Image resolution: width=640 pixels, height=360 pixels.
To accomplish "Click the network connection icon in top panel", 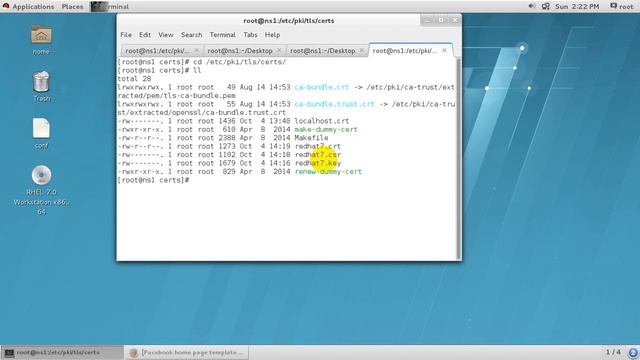I will [x=546, y=6].
